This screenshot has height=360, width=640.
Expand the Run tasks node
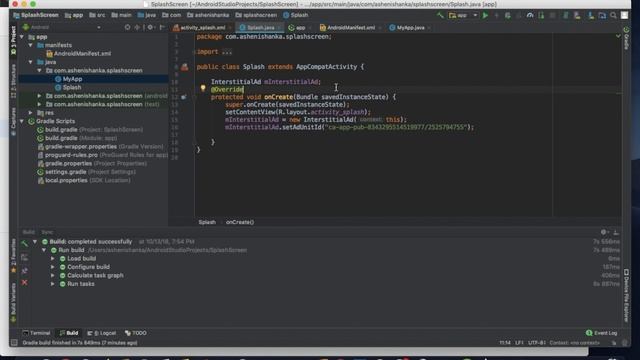(x=53, y=284)
